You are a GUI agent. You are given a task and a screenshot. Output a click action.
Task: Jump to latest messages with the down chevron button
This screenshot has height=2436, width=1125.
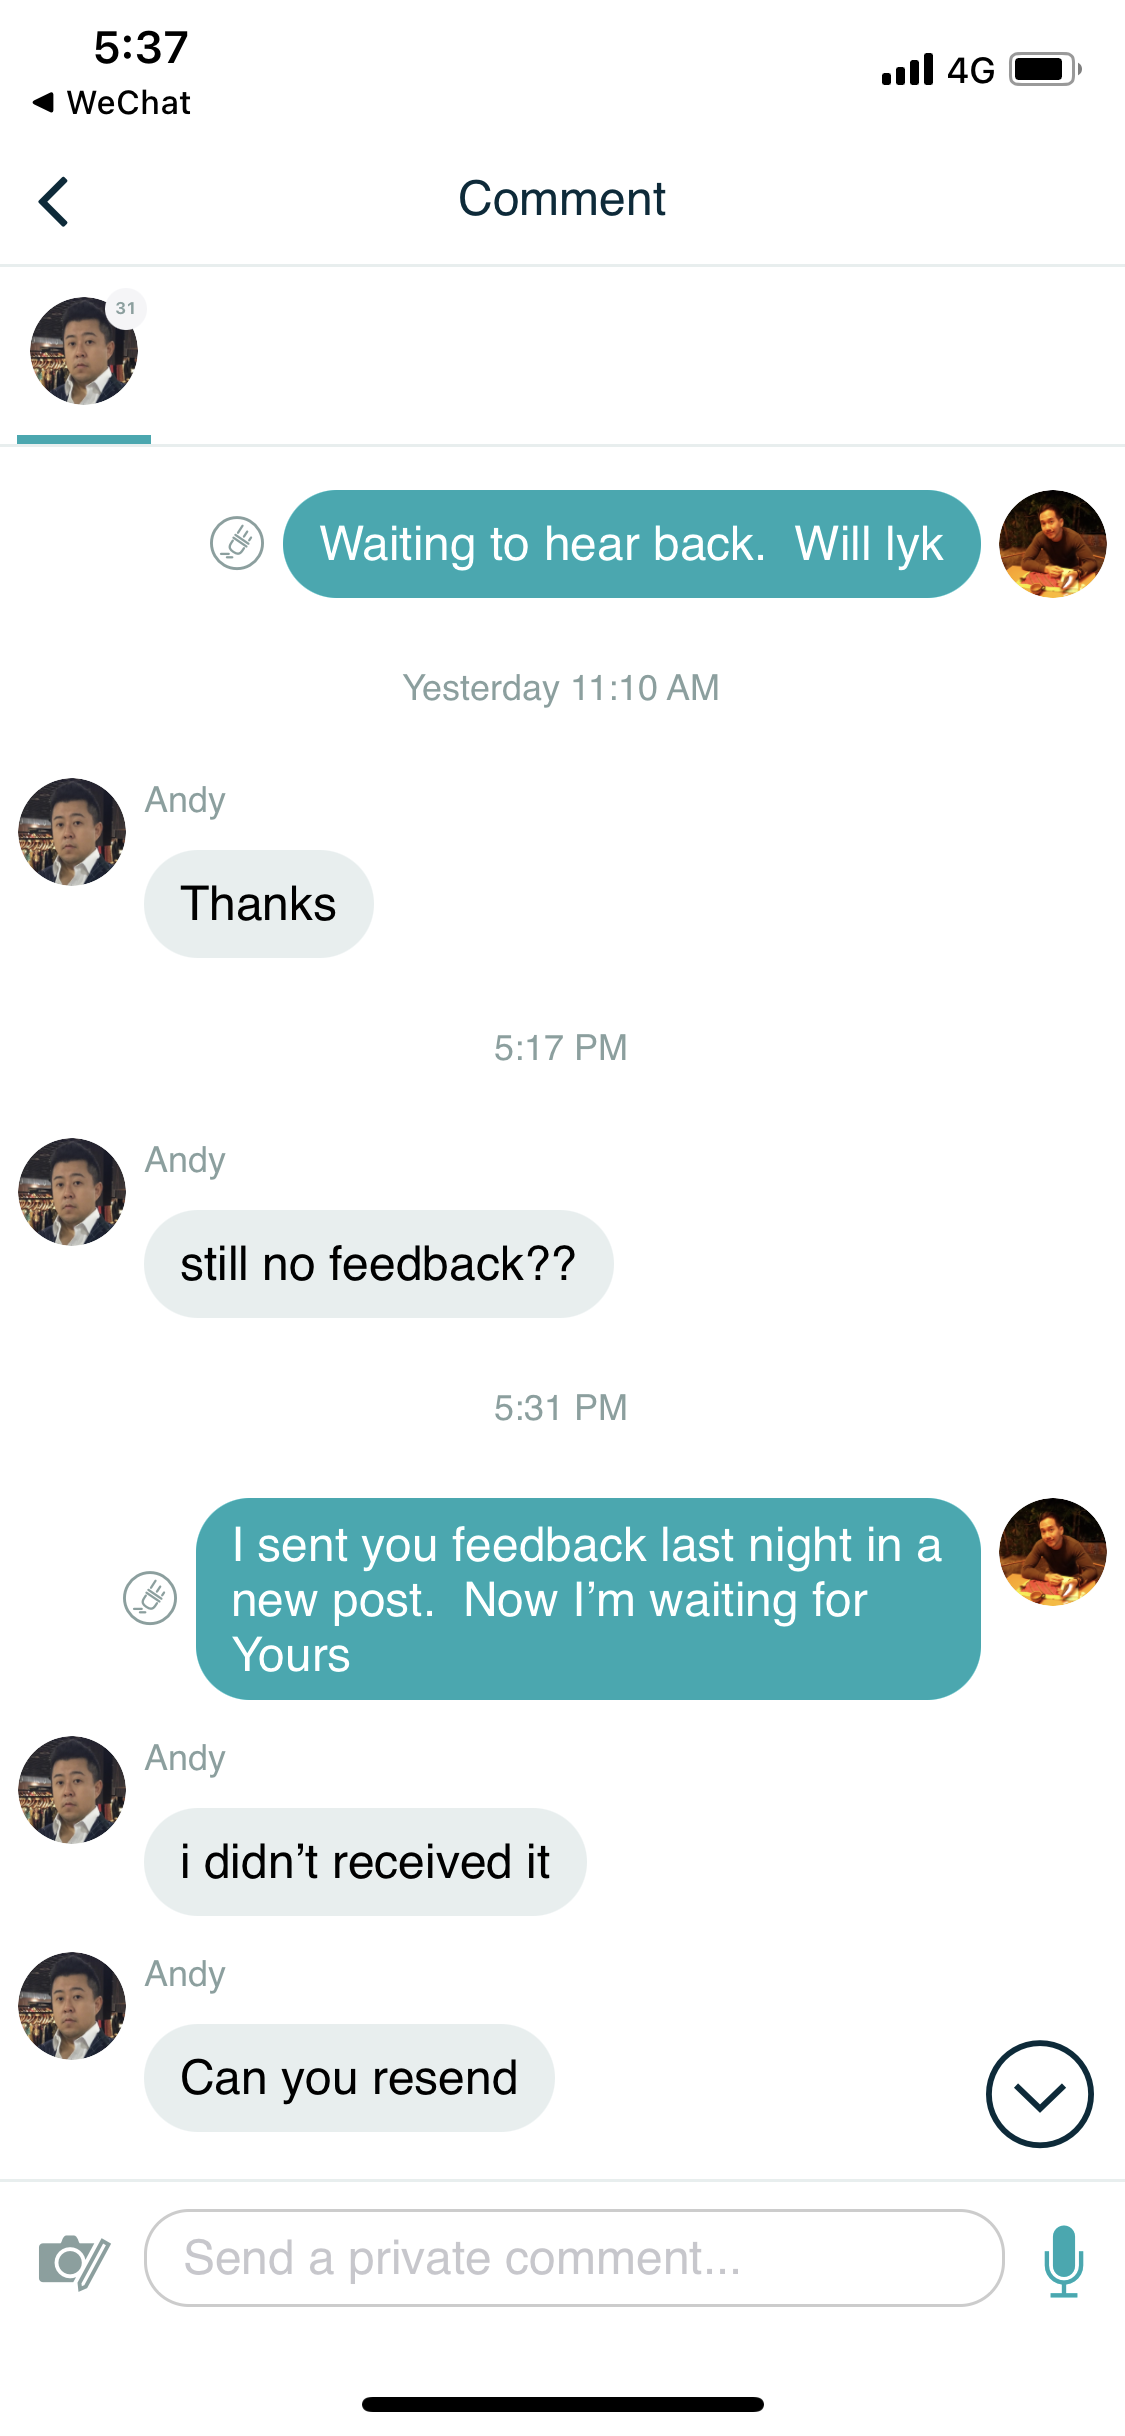(x=1040, y=2094)
